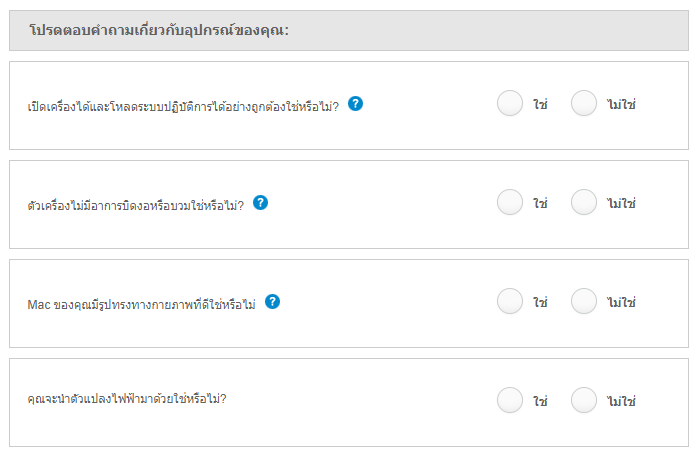Mark 'ไม่ใช่' radio circle for Mac physical condition
Image resolution: width=698 pixels, height=458 pixels.
coord(584,301)
